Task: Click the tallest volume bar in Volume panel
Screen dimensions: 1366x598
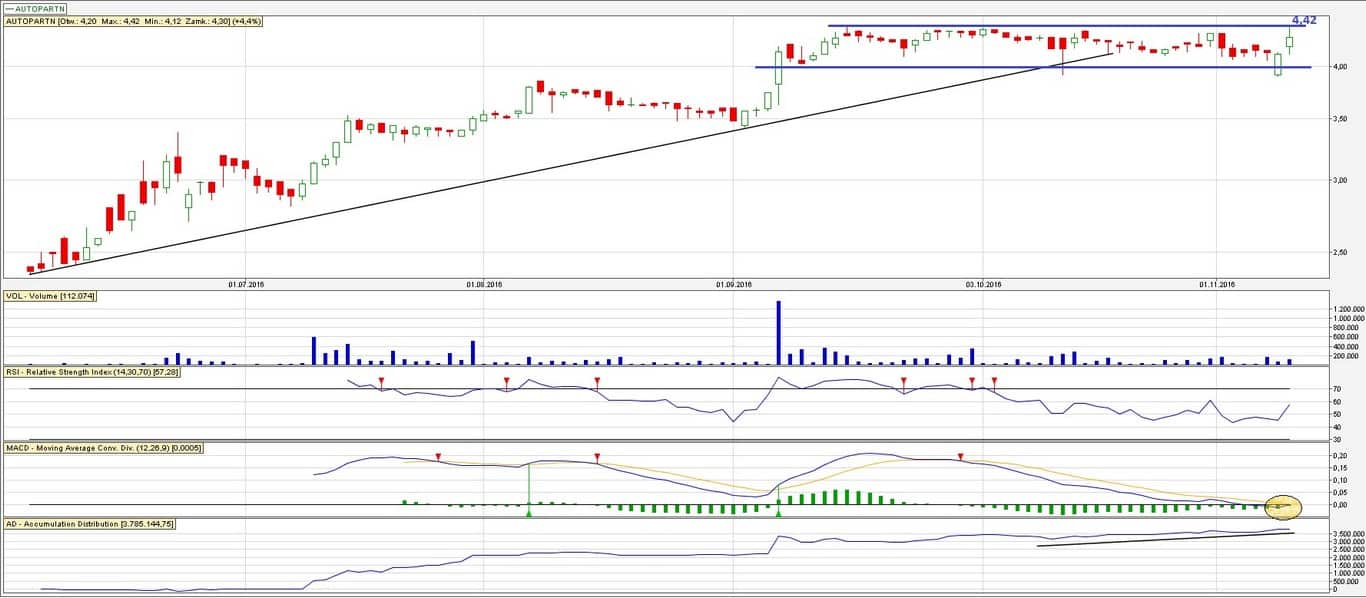Action: [778, 332]
